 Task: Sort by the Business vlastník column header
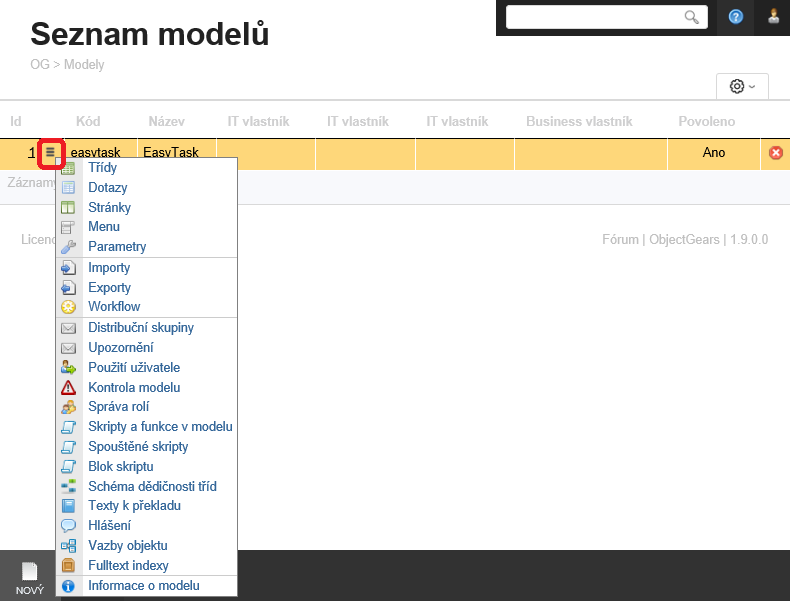pos(579,121)
